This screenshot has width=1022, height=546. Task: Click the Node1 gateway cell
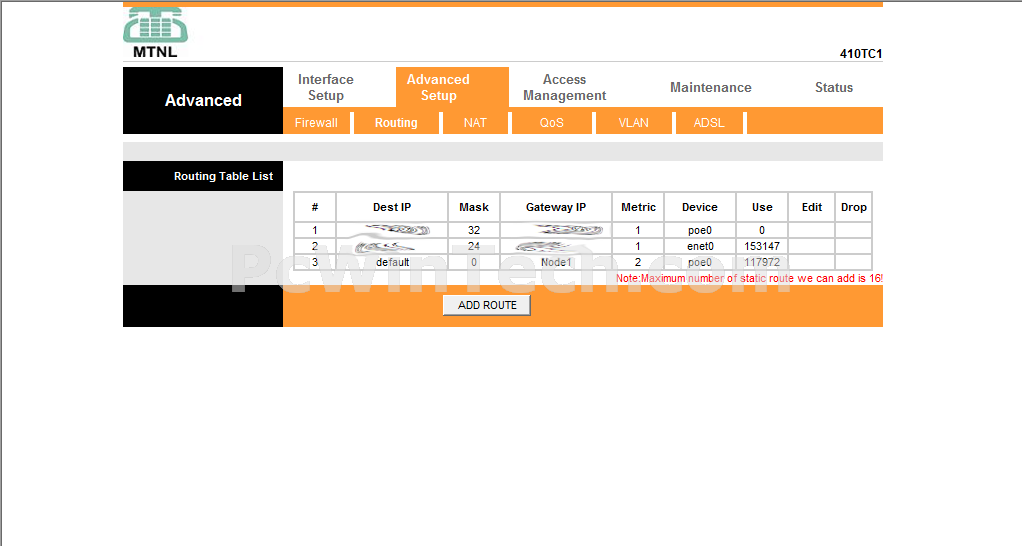pos(556,263)
